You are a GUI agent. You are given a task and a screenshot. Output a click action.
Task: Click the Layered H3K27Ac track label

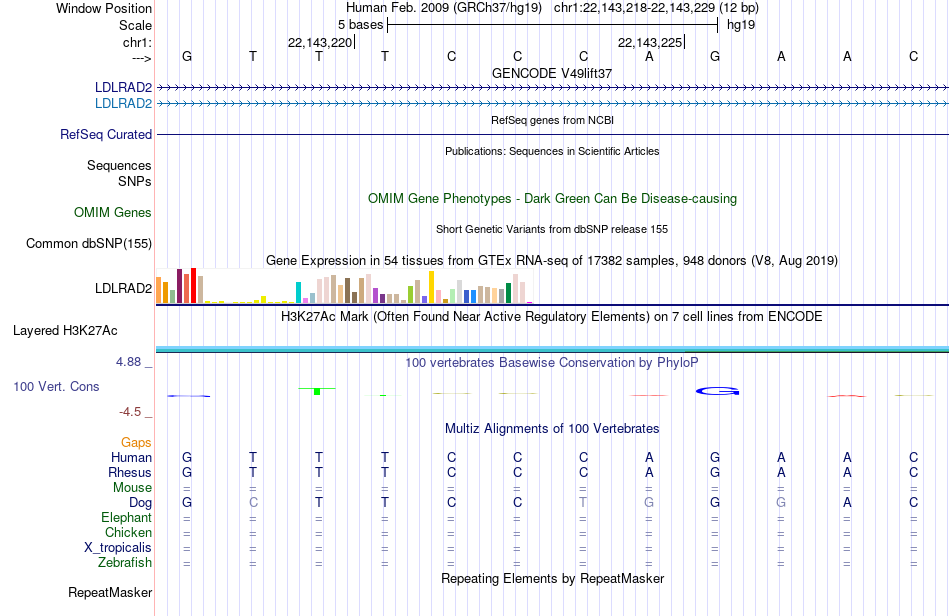pyautogui.click(x=65, y=331)
